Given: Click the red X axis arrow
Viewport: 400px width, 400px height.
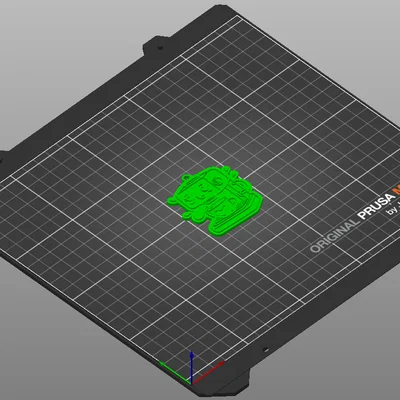Looking at the screenshot, I should pyautogui.click(x=208, y=372).
